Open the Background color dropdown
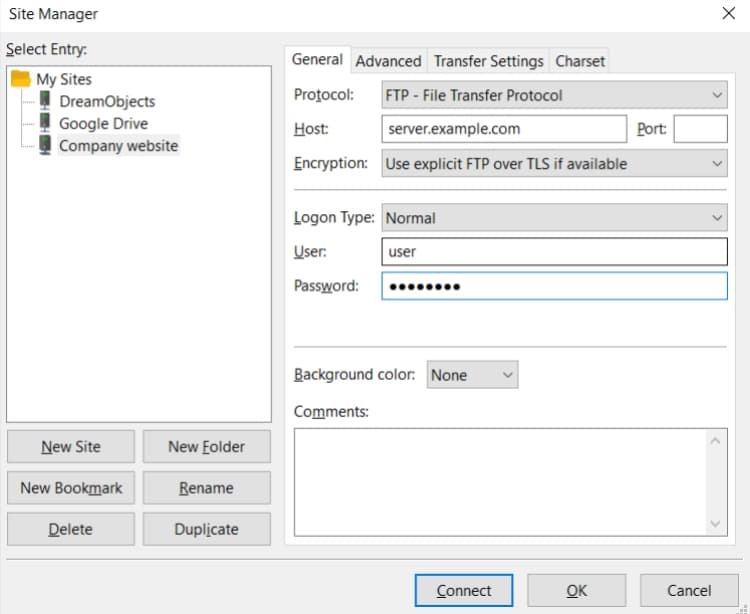 point(472,374)
